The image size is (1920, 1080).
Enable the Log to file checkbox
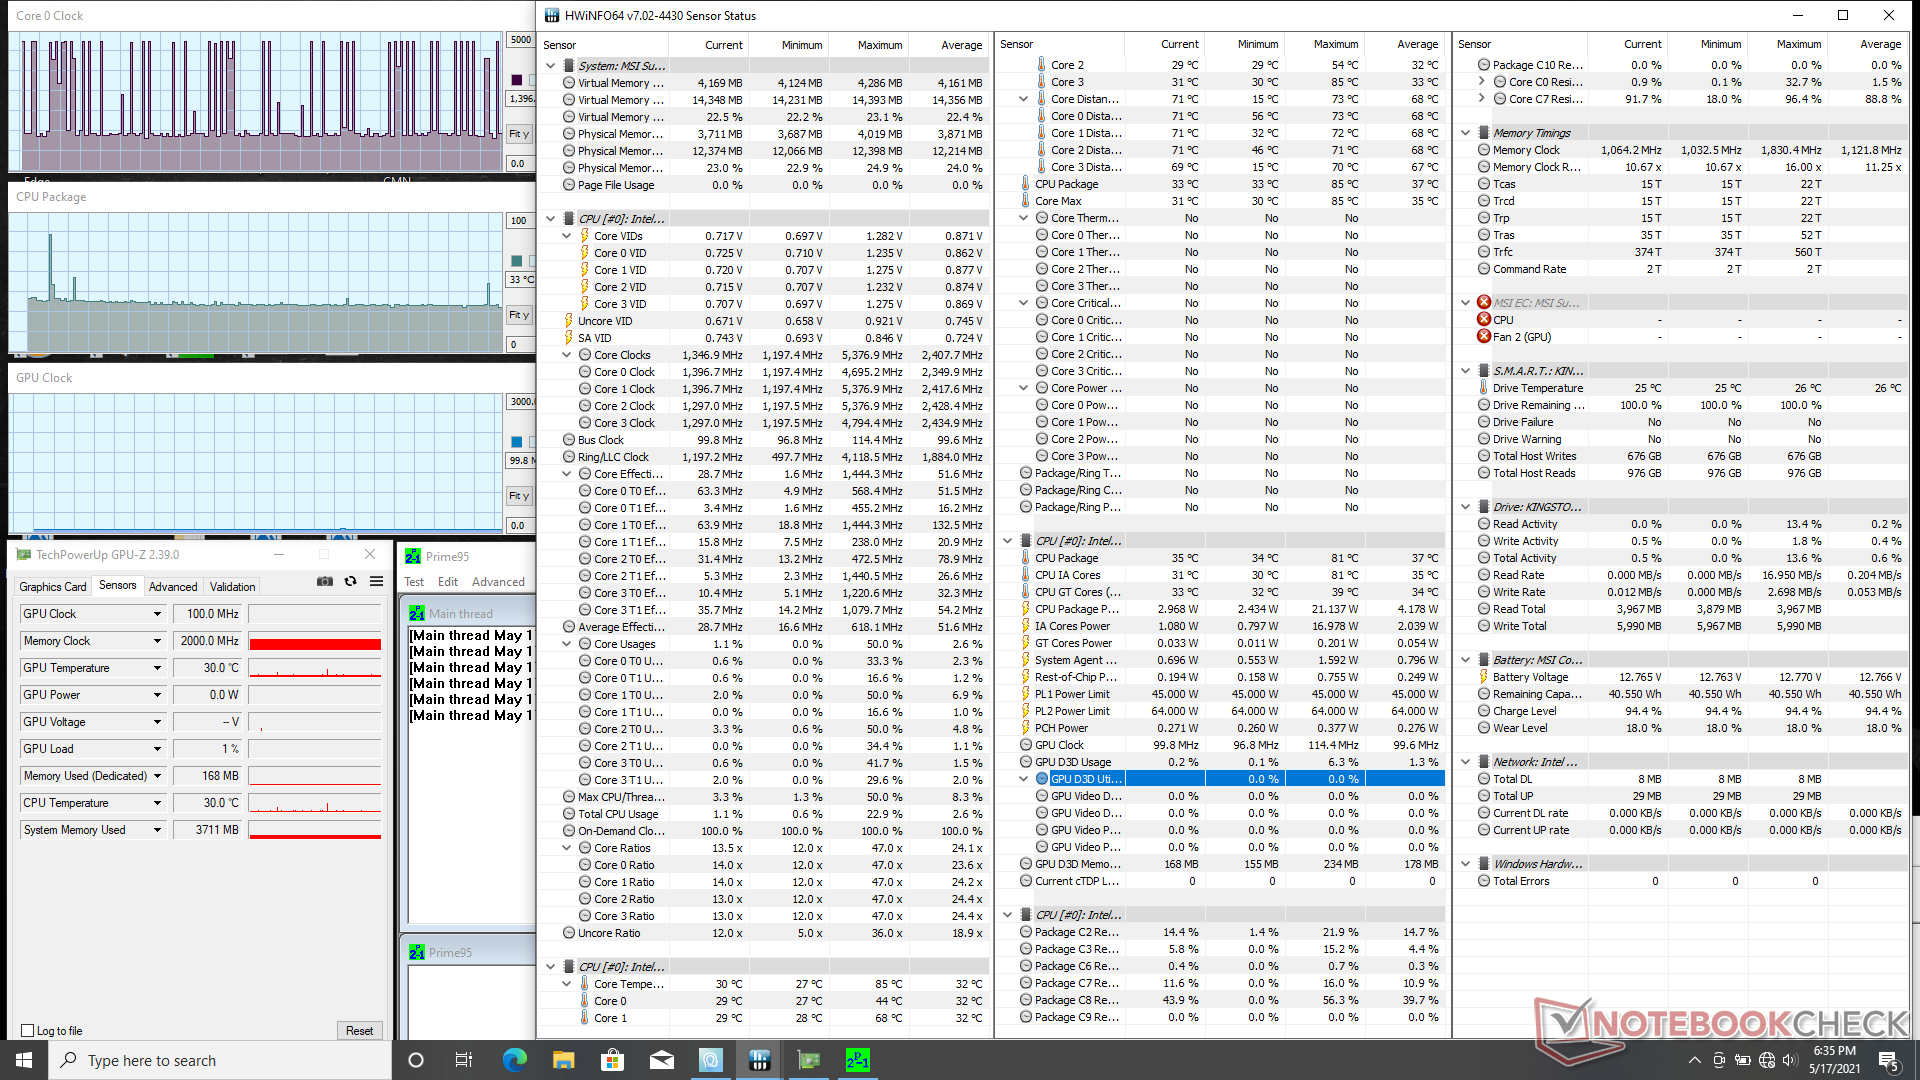click(28, 1031)
